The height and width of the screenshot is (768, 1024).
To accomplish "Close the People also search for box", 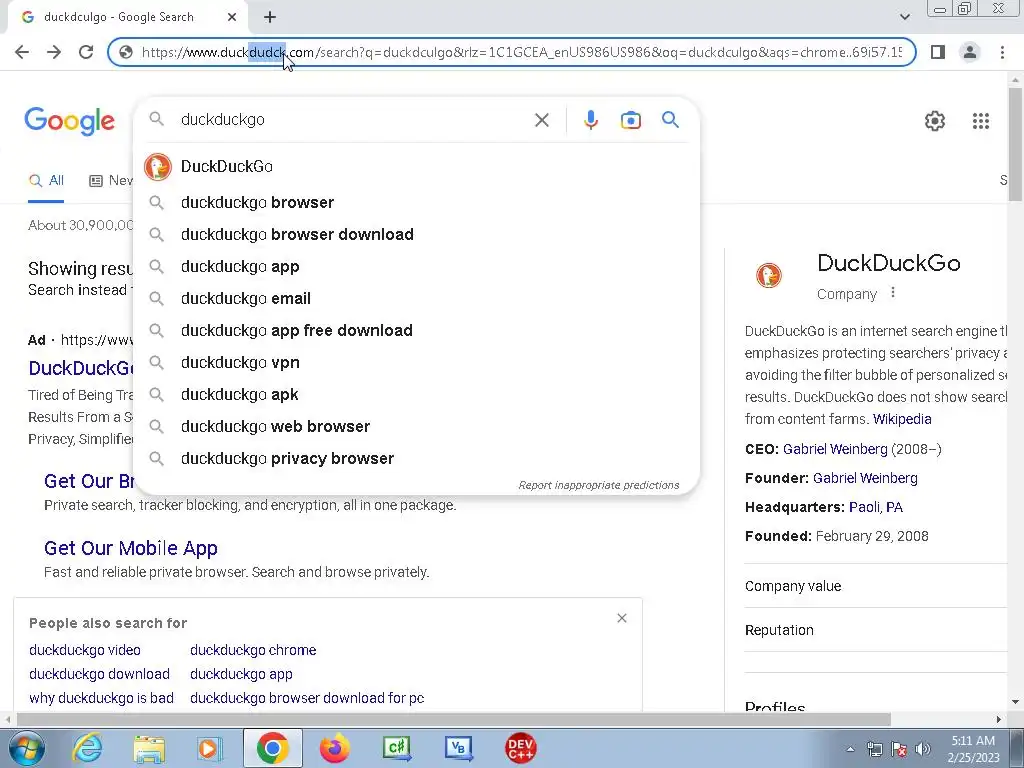I will [x=622, y=618].
